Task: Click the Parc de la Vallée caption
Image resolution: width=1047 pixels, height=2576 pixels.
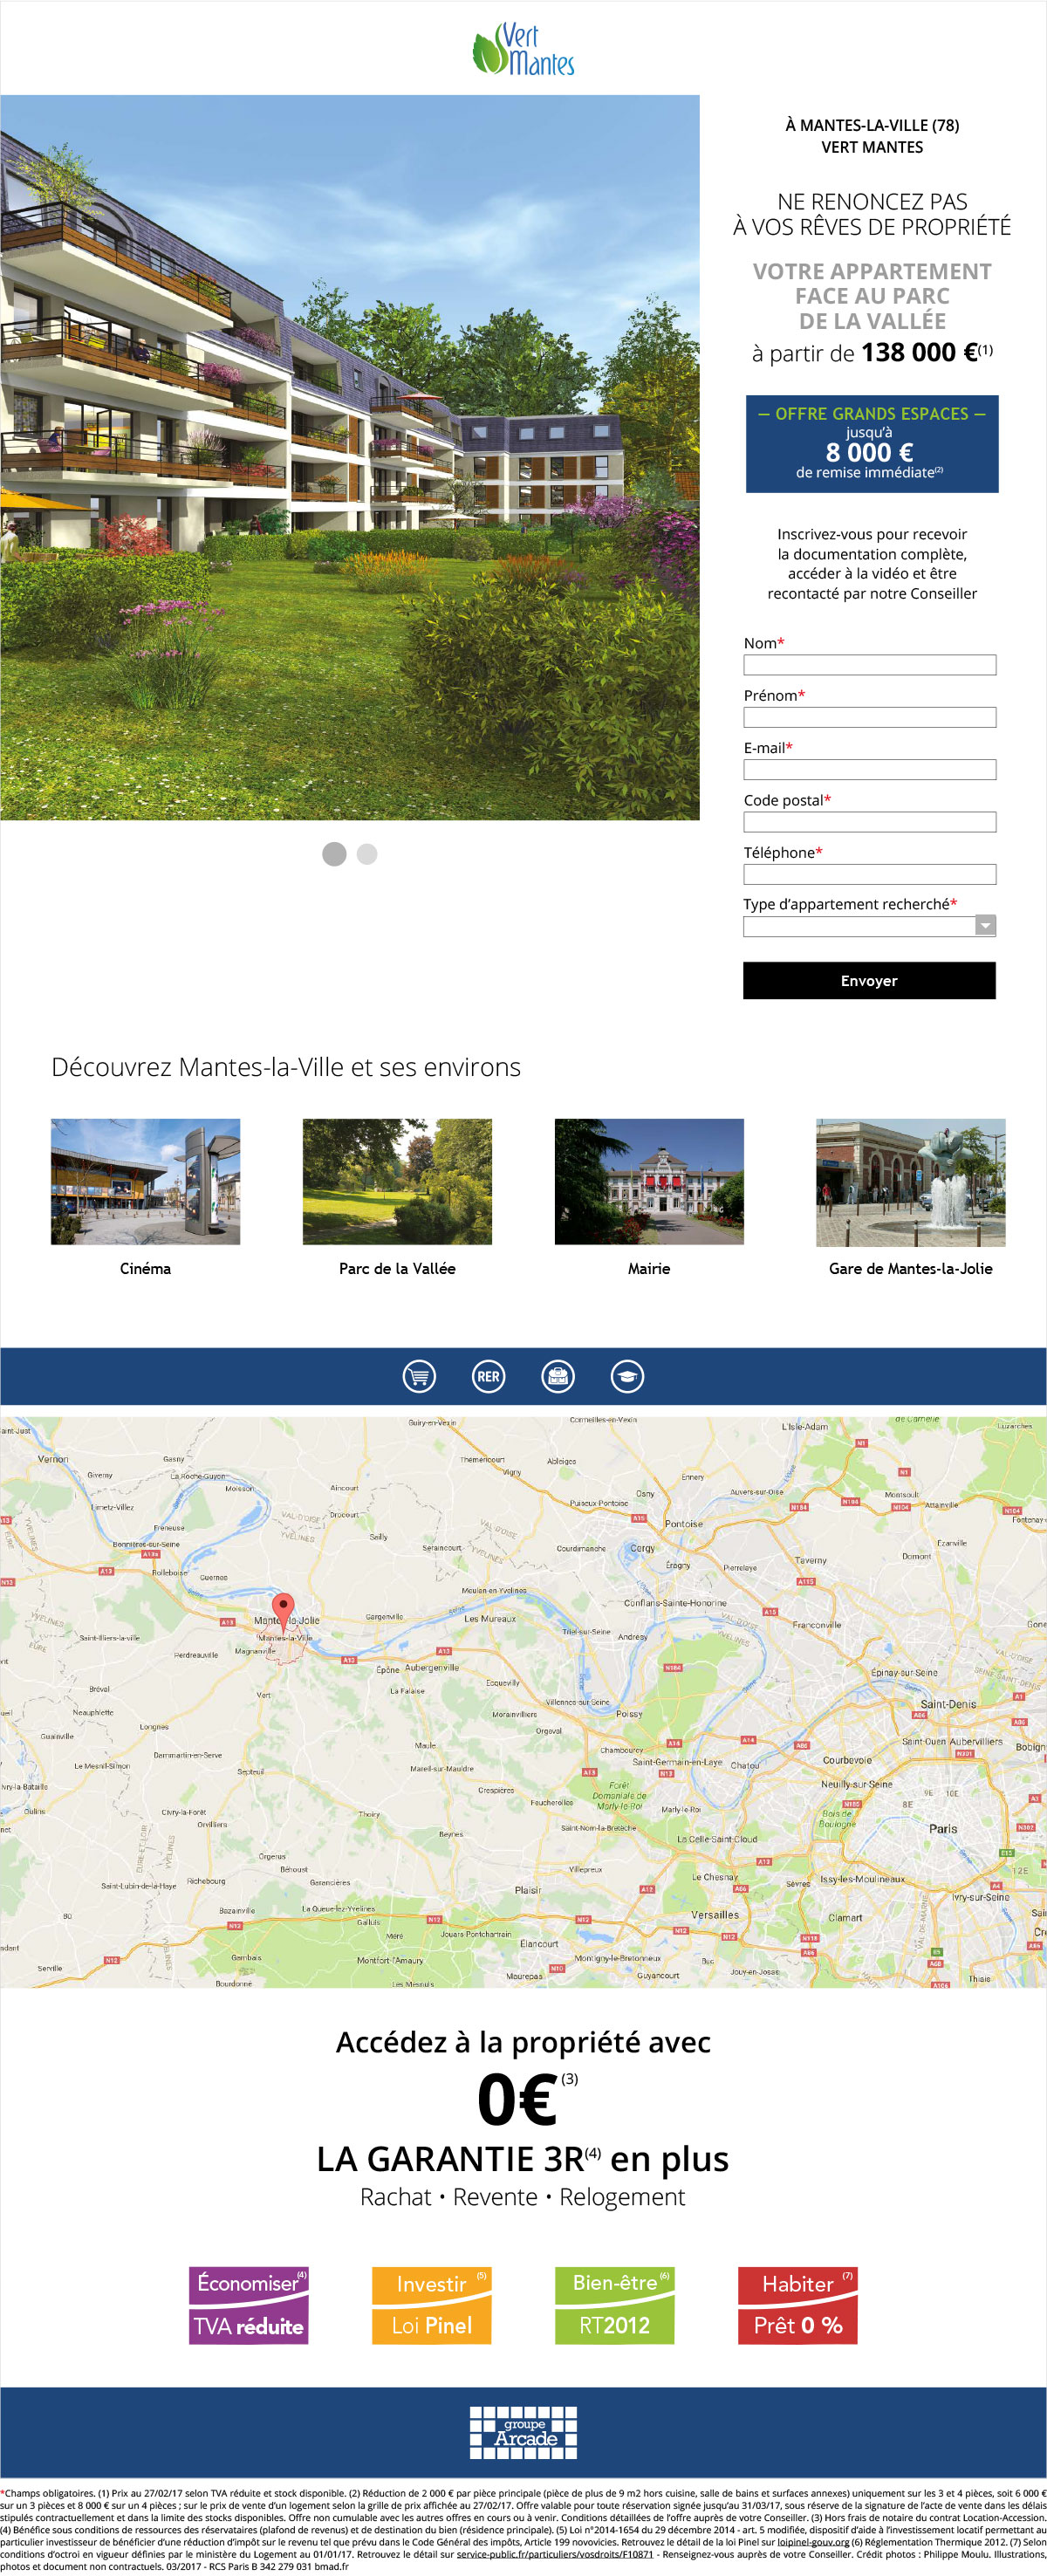Action: coord(397,1268)
